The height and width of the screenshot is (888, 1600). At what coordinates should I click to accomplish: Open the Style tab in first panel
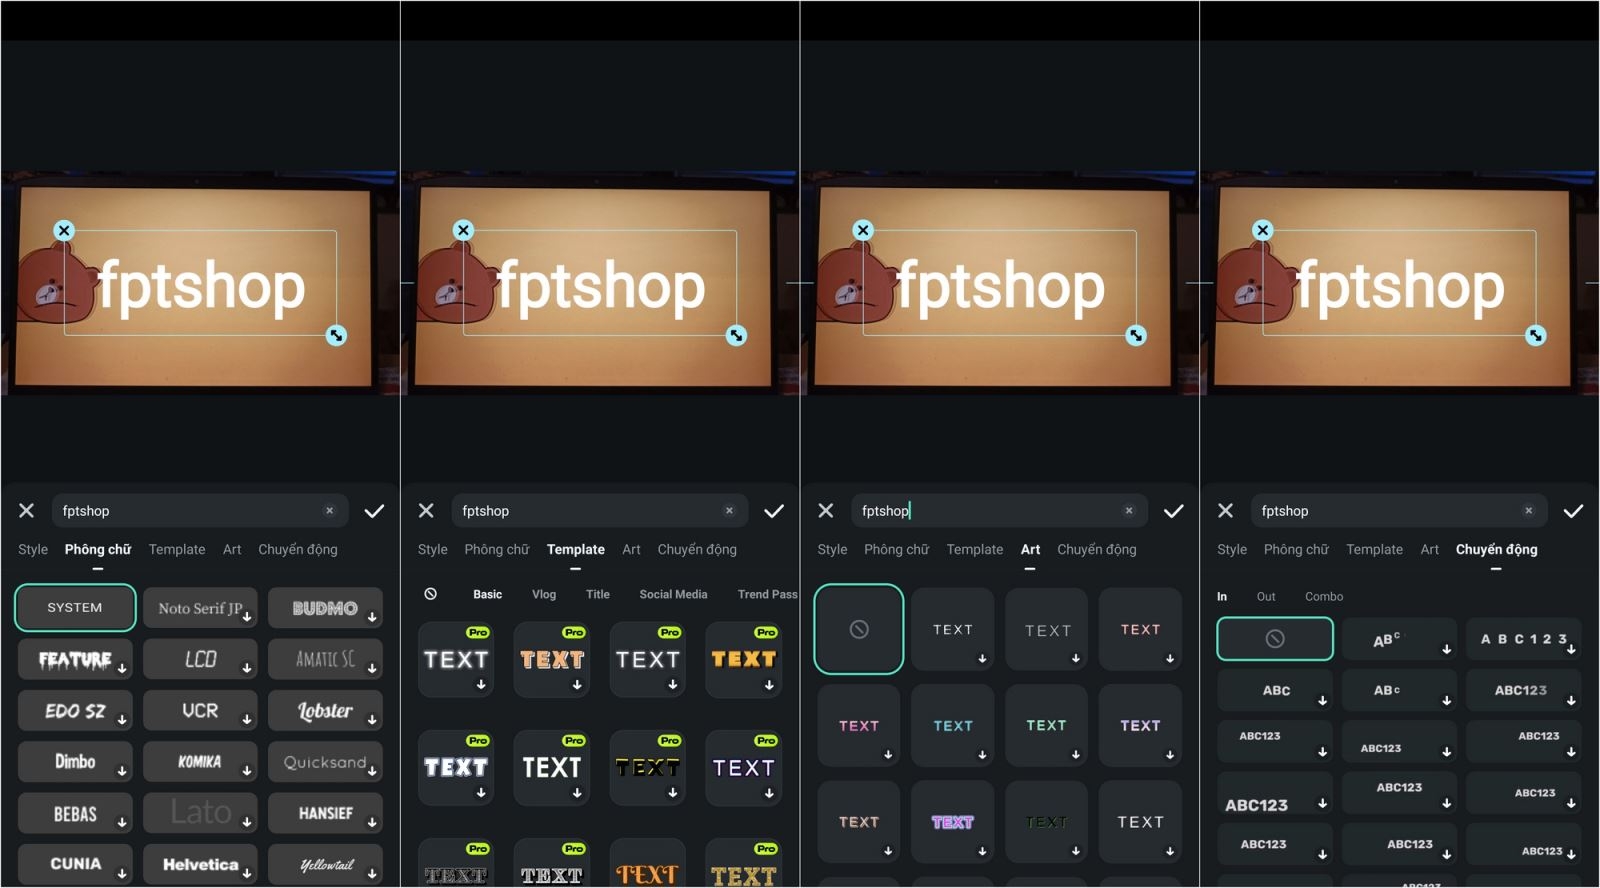[33, 550]
